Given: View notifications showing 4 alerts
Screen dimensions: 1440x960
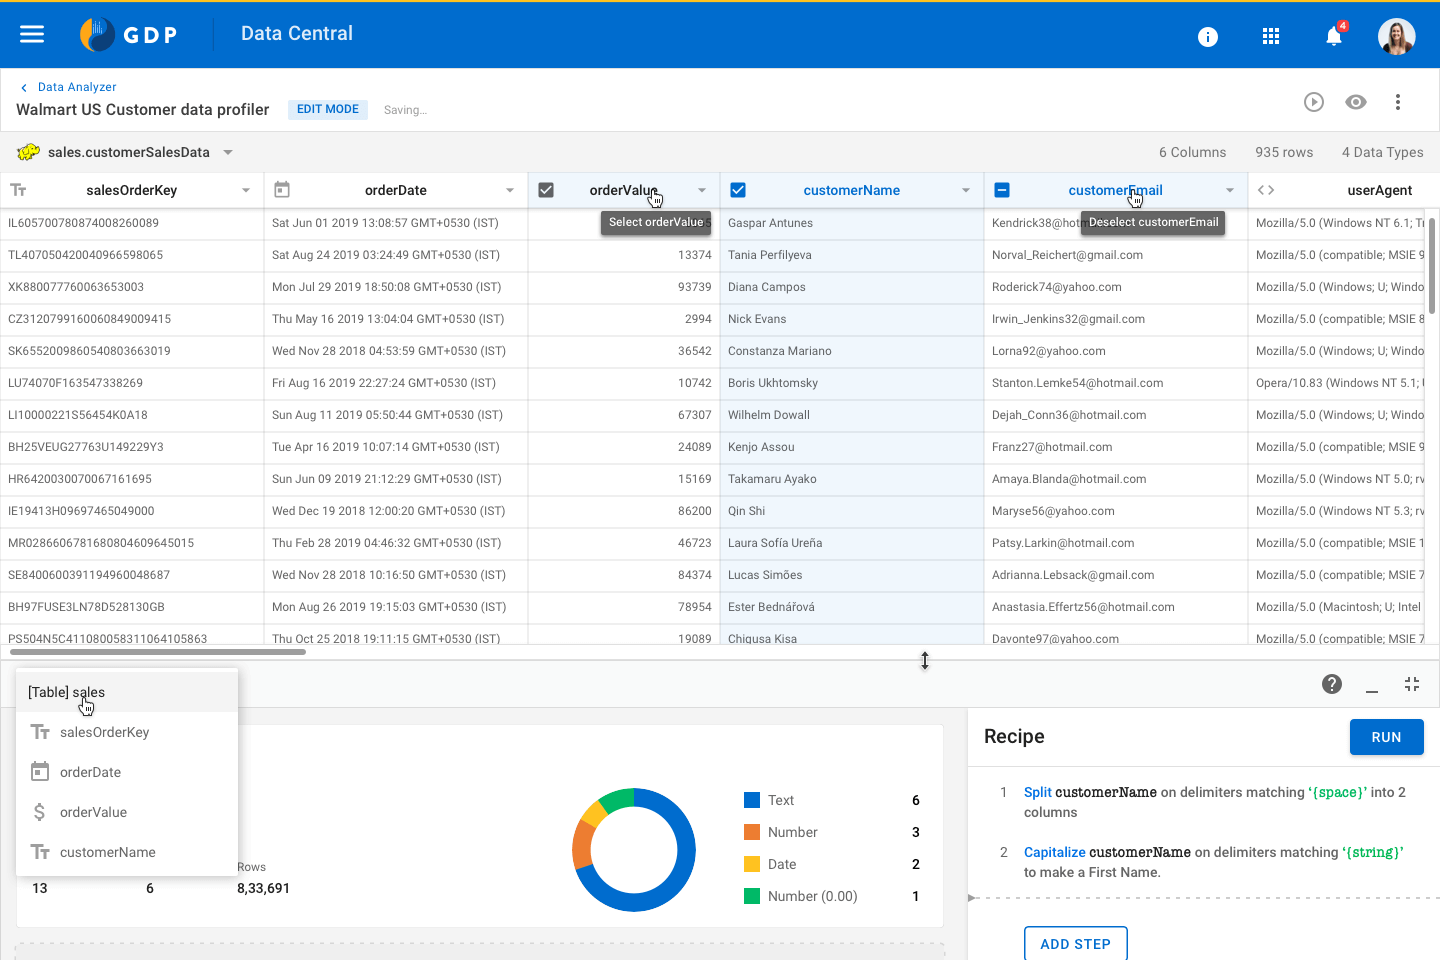Looking at the screenshot, I should click(1333, 35).
